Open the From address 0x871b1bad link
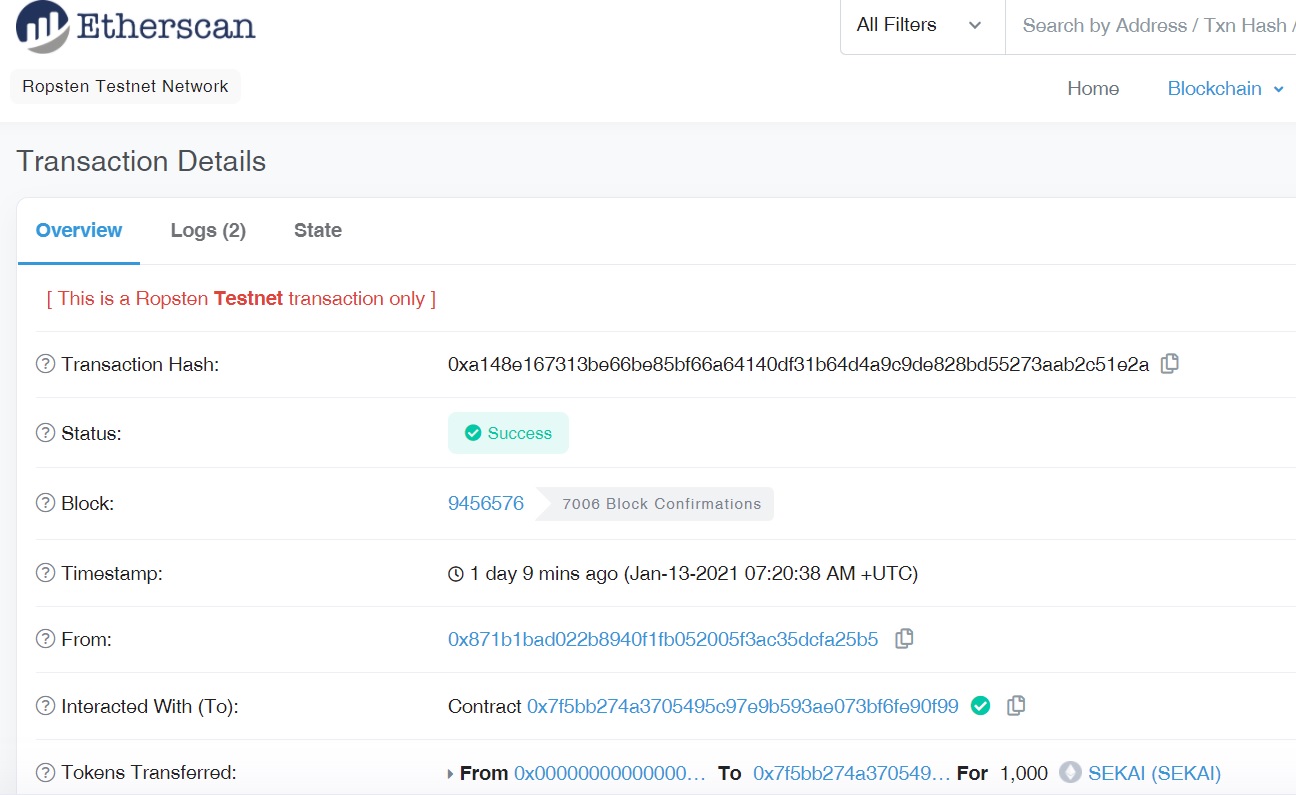 tap(663, 639)
